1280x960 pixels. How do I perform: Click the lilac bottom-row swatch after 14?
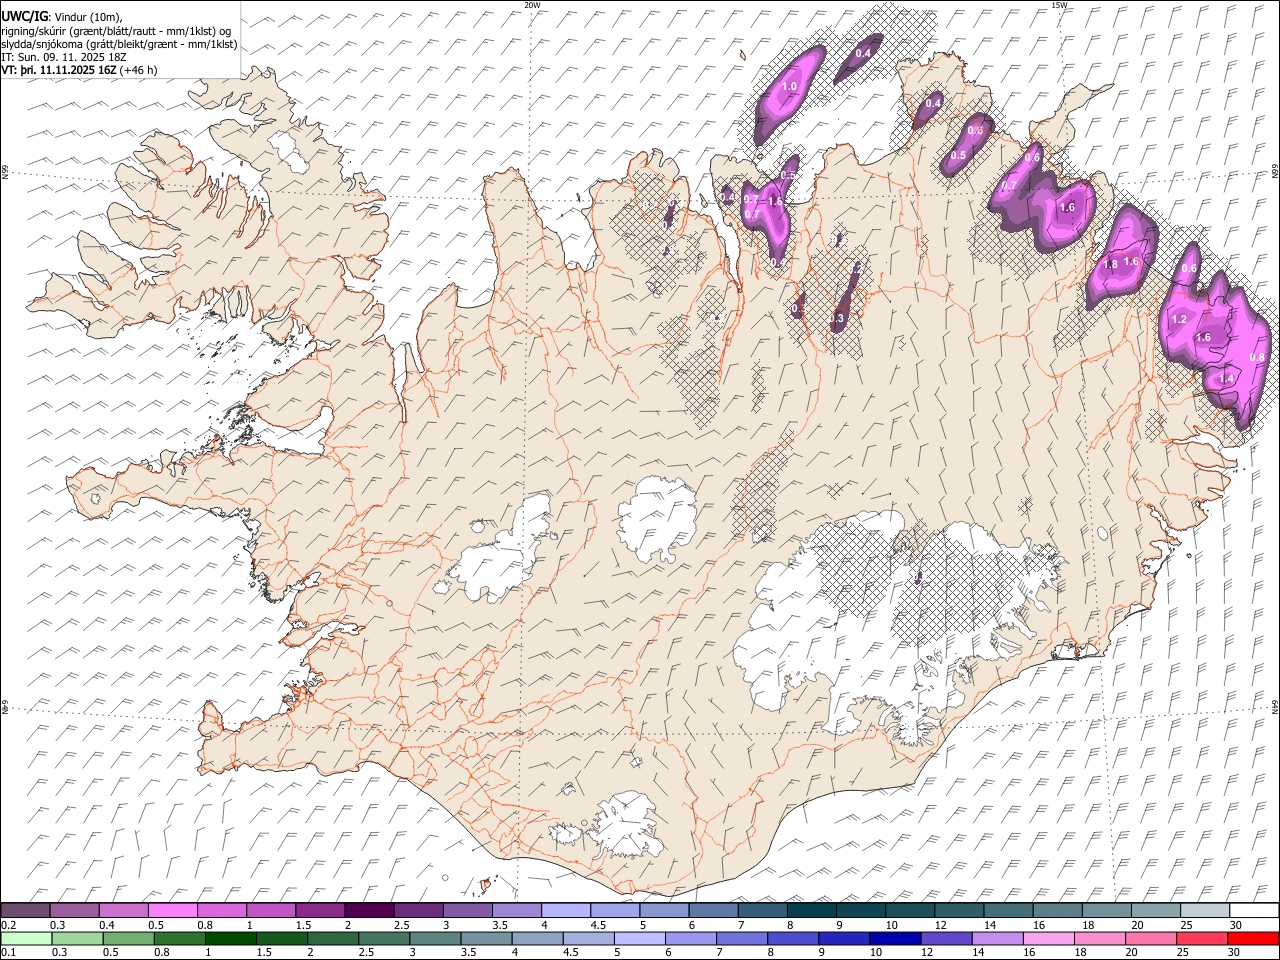point(999,939)
